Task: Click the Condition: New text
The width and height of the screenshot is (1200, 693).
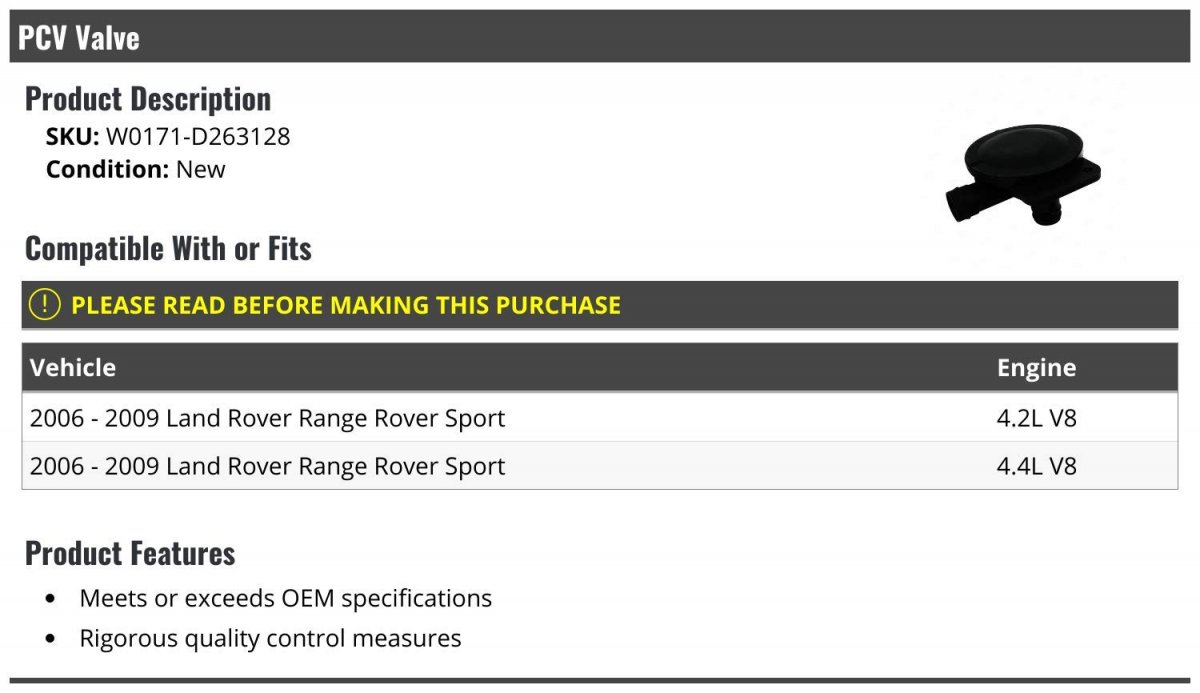Action: click(136, 169)
